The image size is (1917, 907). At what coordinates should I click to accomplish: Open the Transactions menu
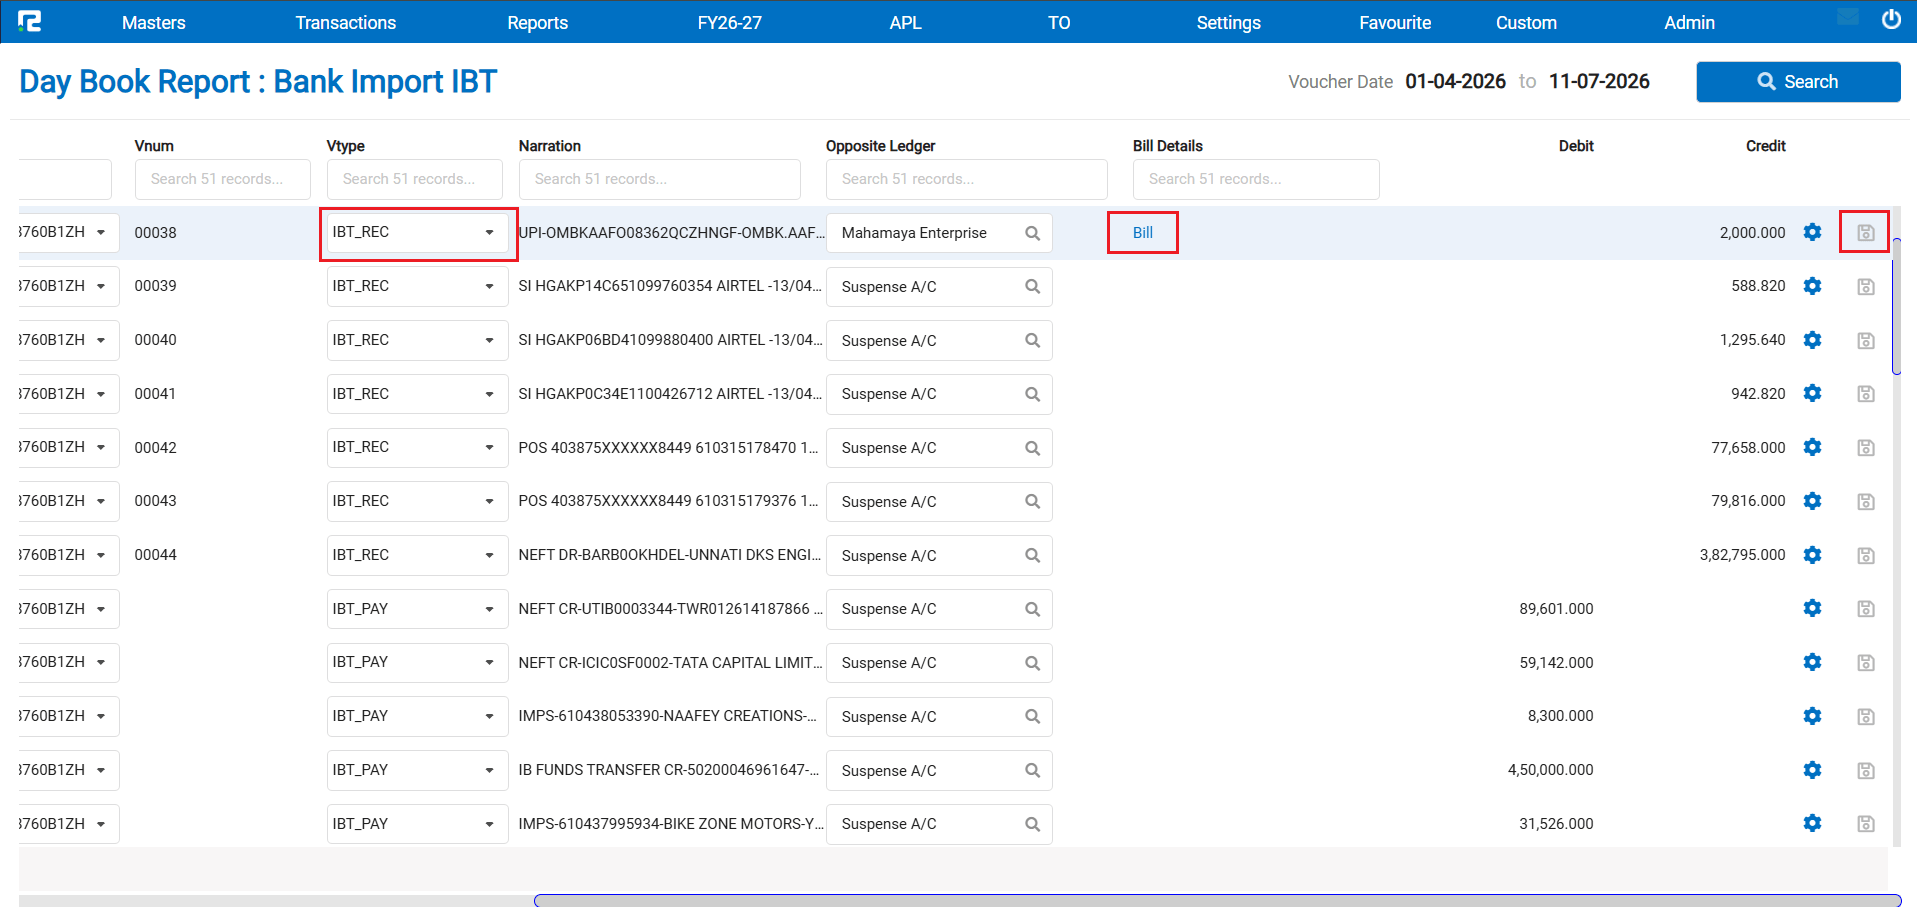tap(345, 22)
